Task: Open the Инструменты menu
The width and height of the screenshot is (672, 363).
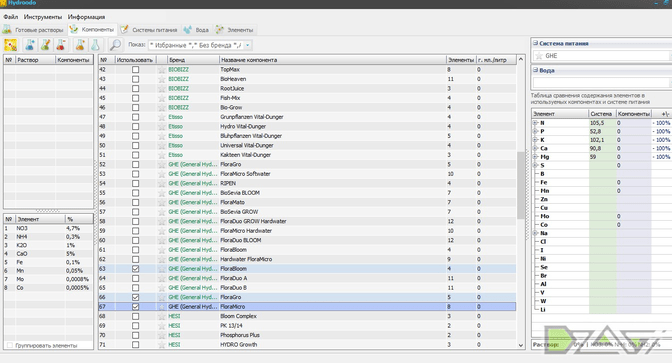Action: (43, 17)
